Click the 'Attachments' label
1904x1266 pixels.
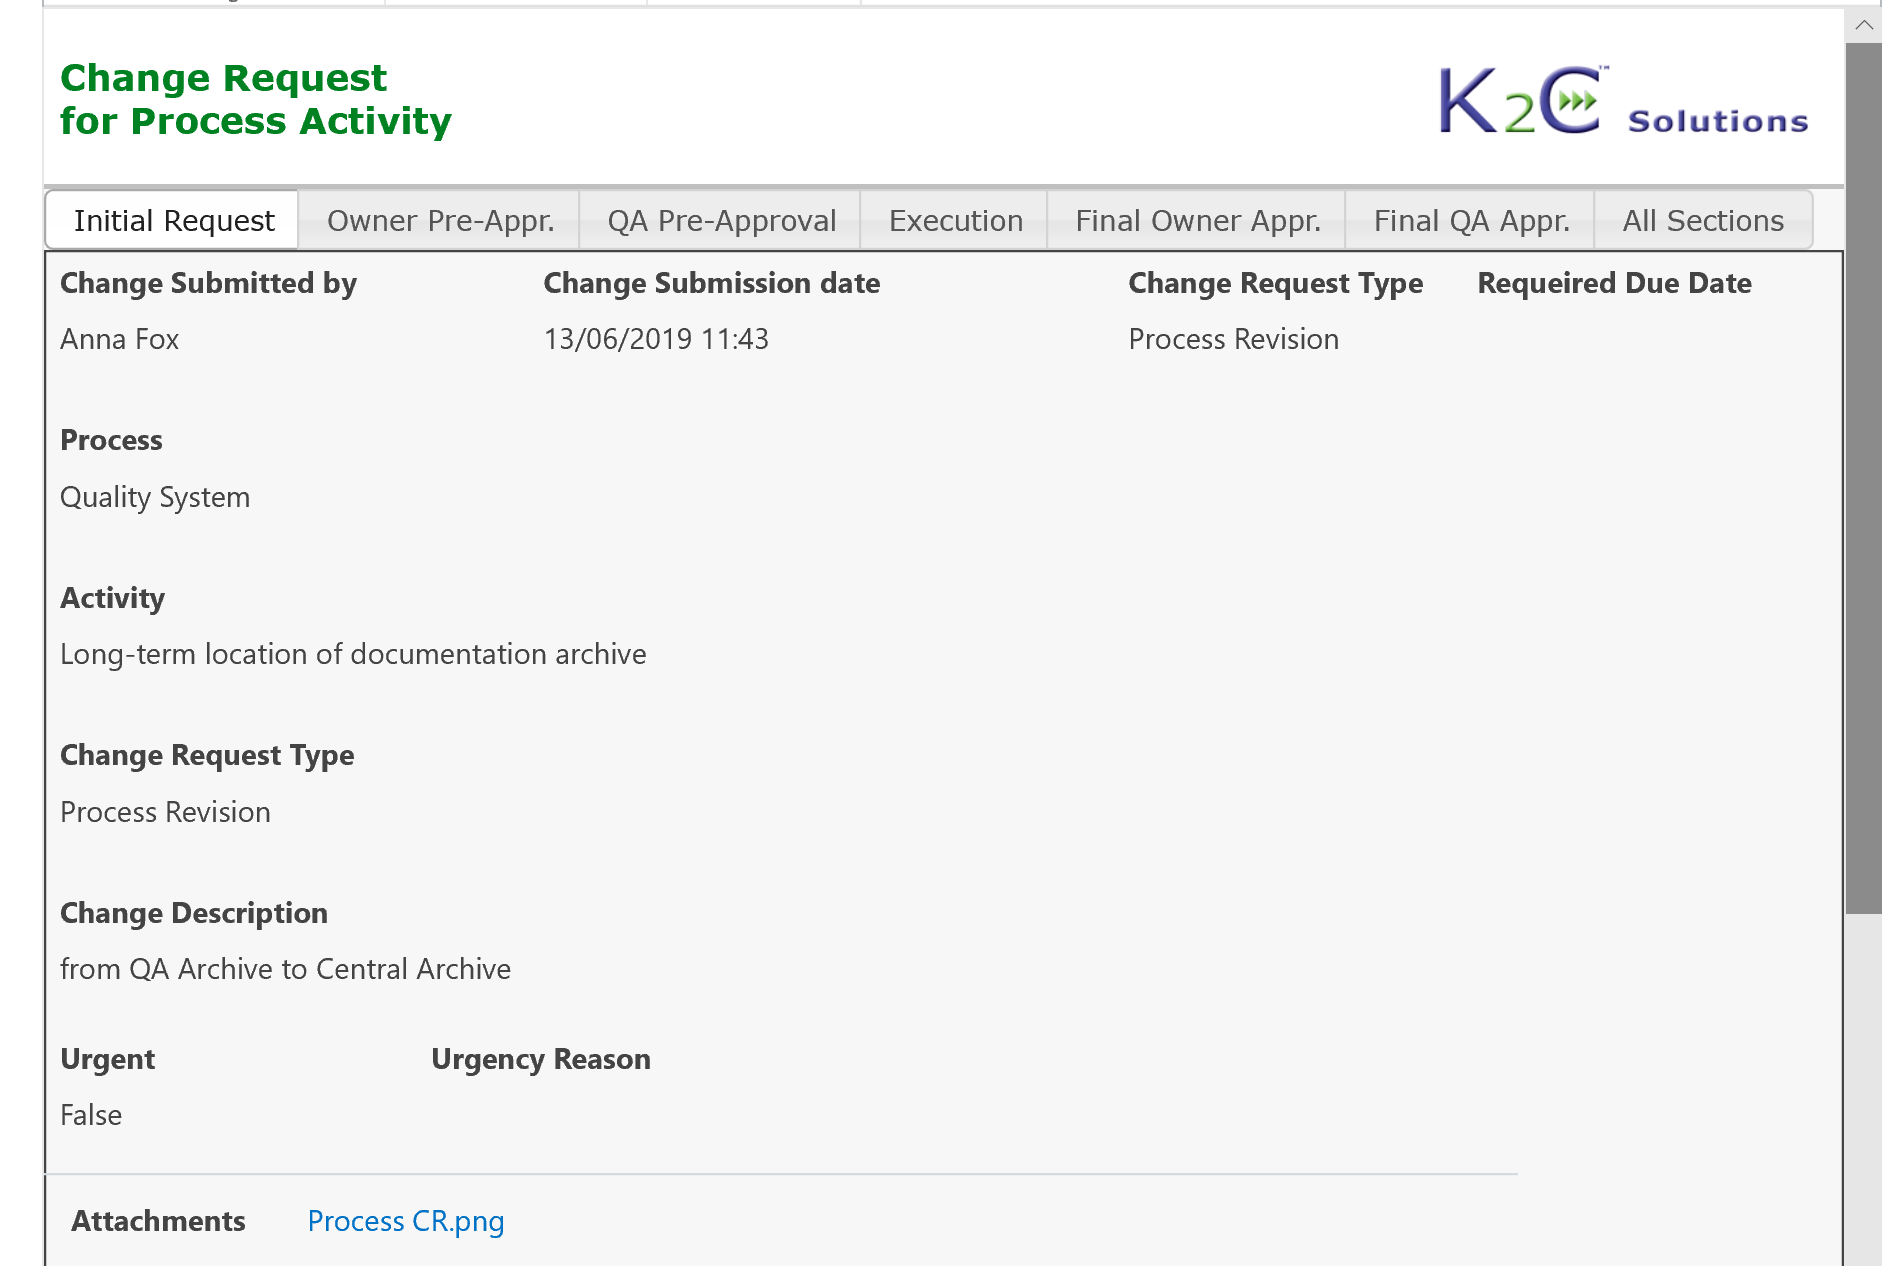point(158,1221)
